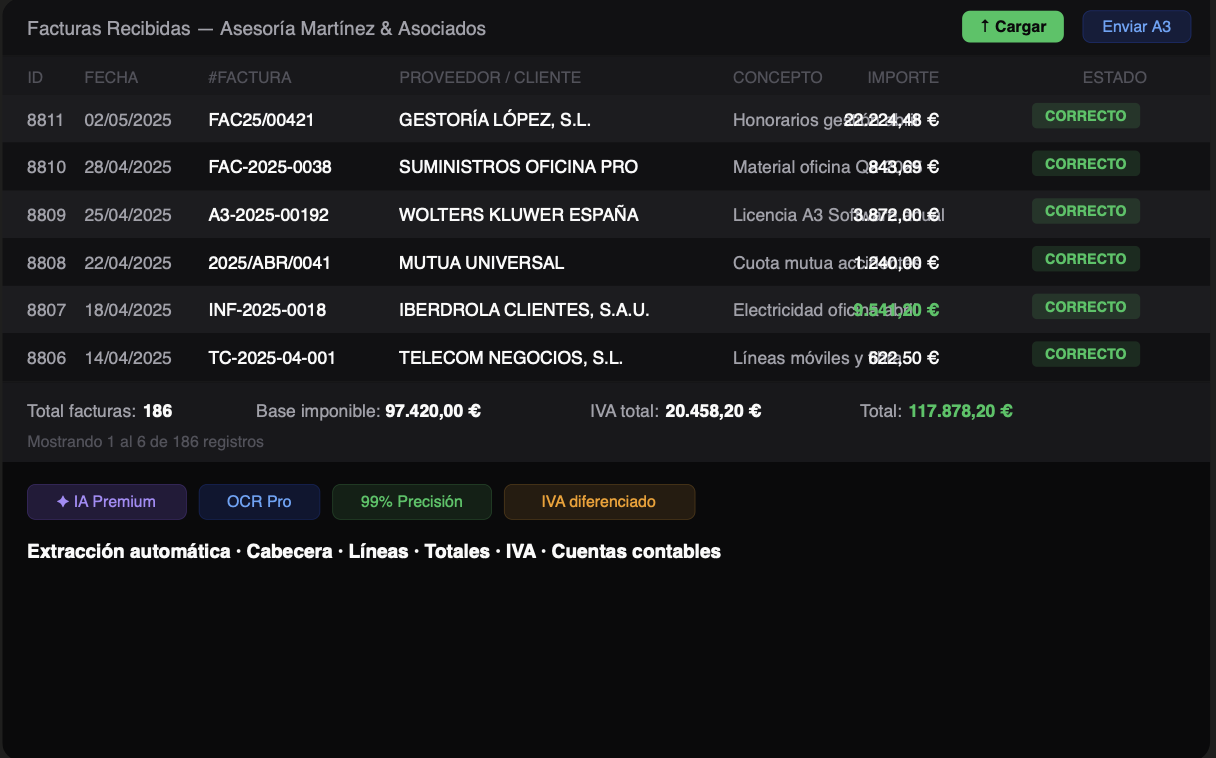Viewport: 1216px width, 758px height.
Task: Click supplier WOLTERS KLUWER ESPAÑA
Action: click(519, 215)
